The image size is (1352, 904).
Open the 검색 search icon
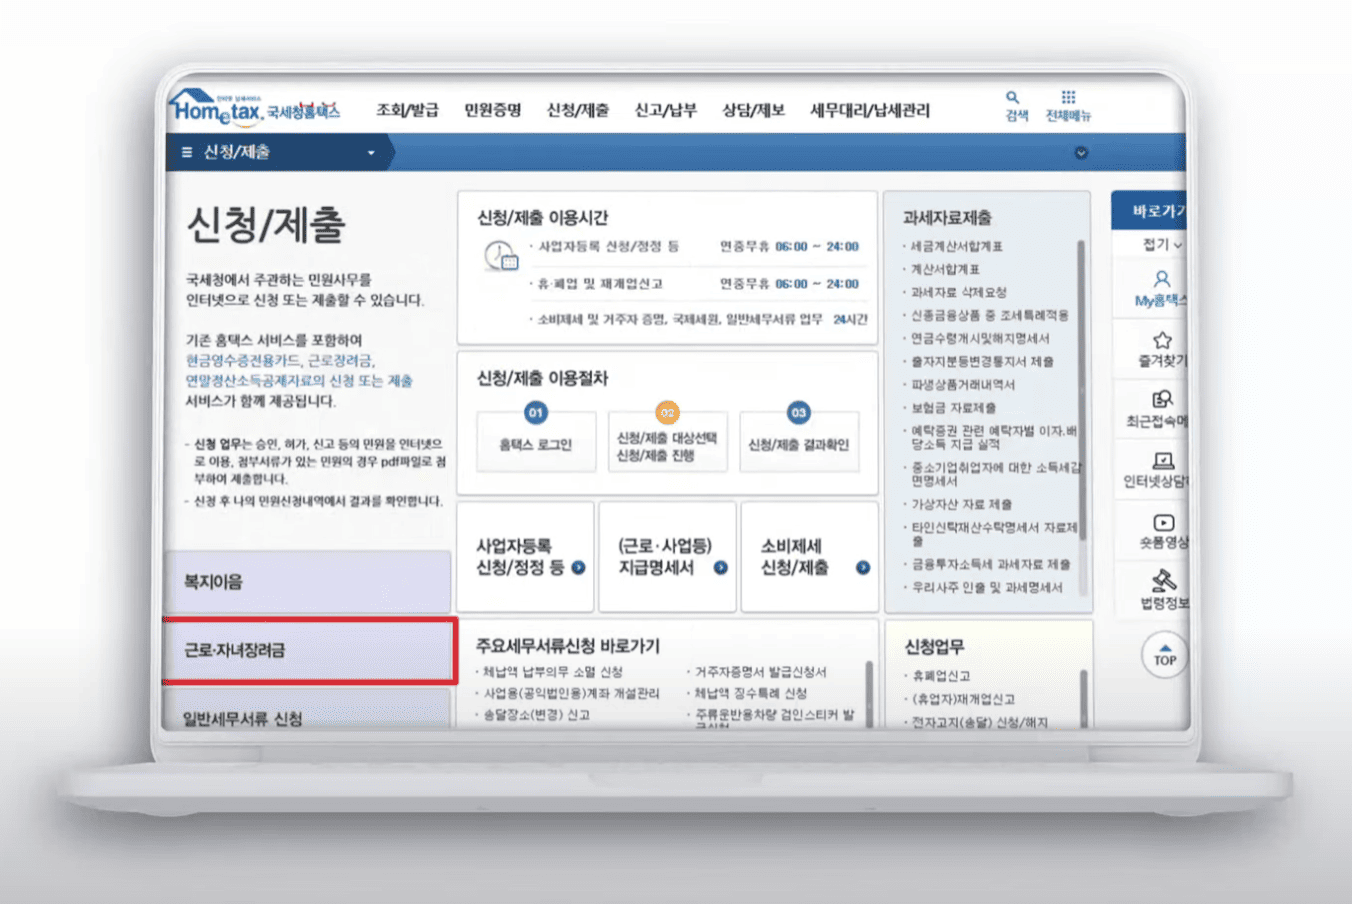(1013, 97)
